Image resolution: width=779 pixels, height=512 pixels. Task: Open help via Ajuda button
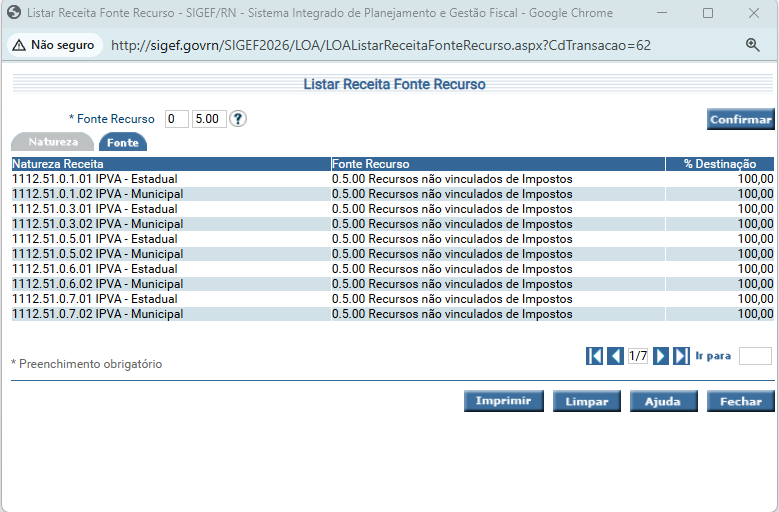(x=662, y=401)
